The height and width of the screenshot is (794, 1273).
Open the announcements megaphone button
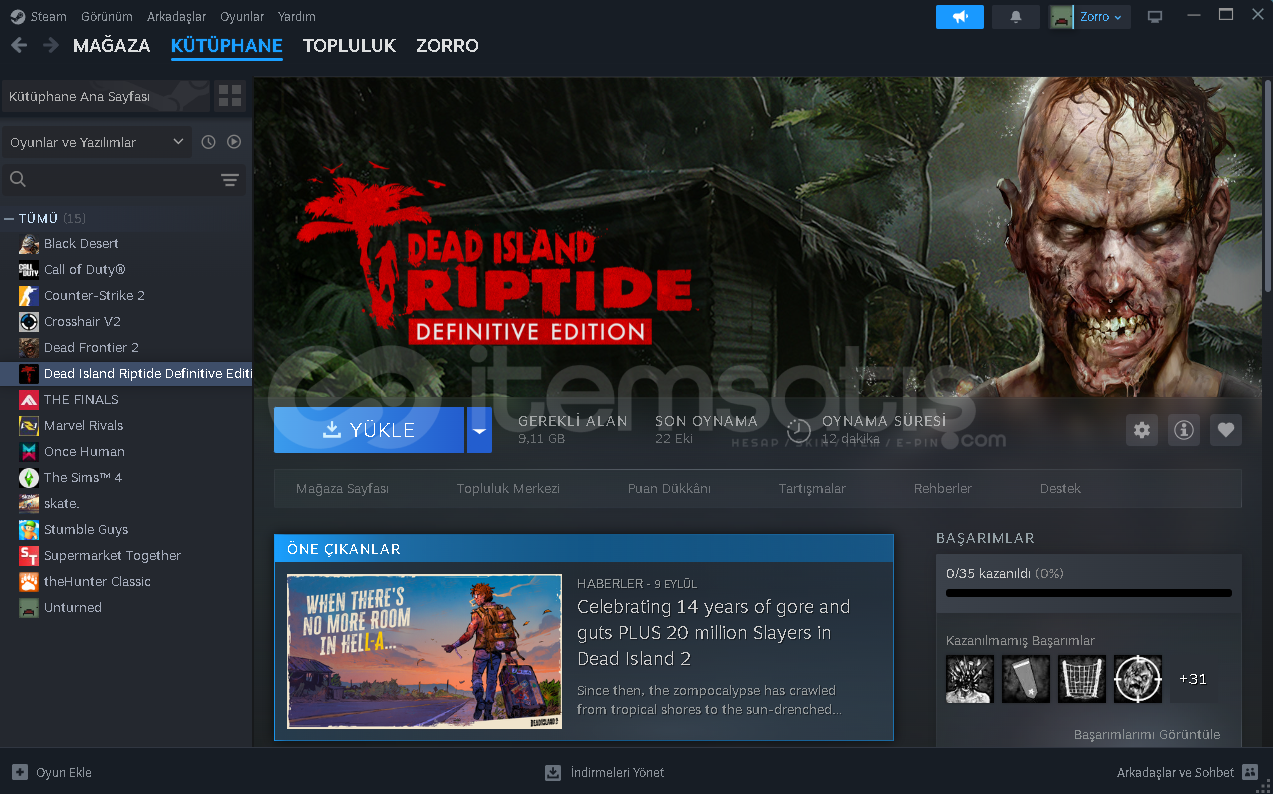(960, 17)
